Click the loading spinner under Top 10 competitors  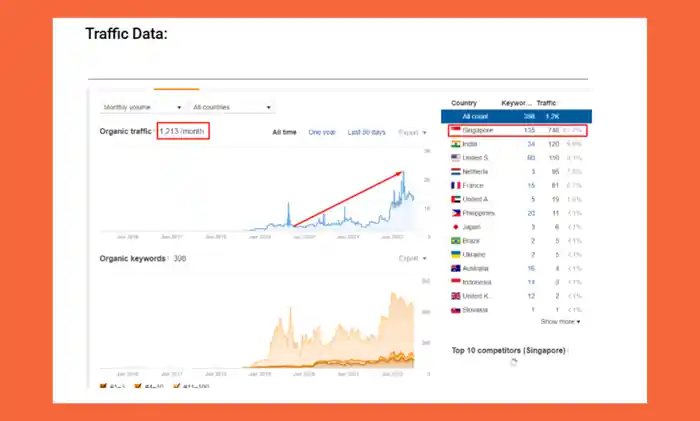pyautogui.click(x=514, y=362)
